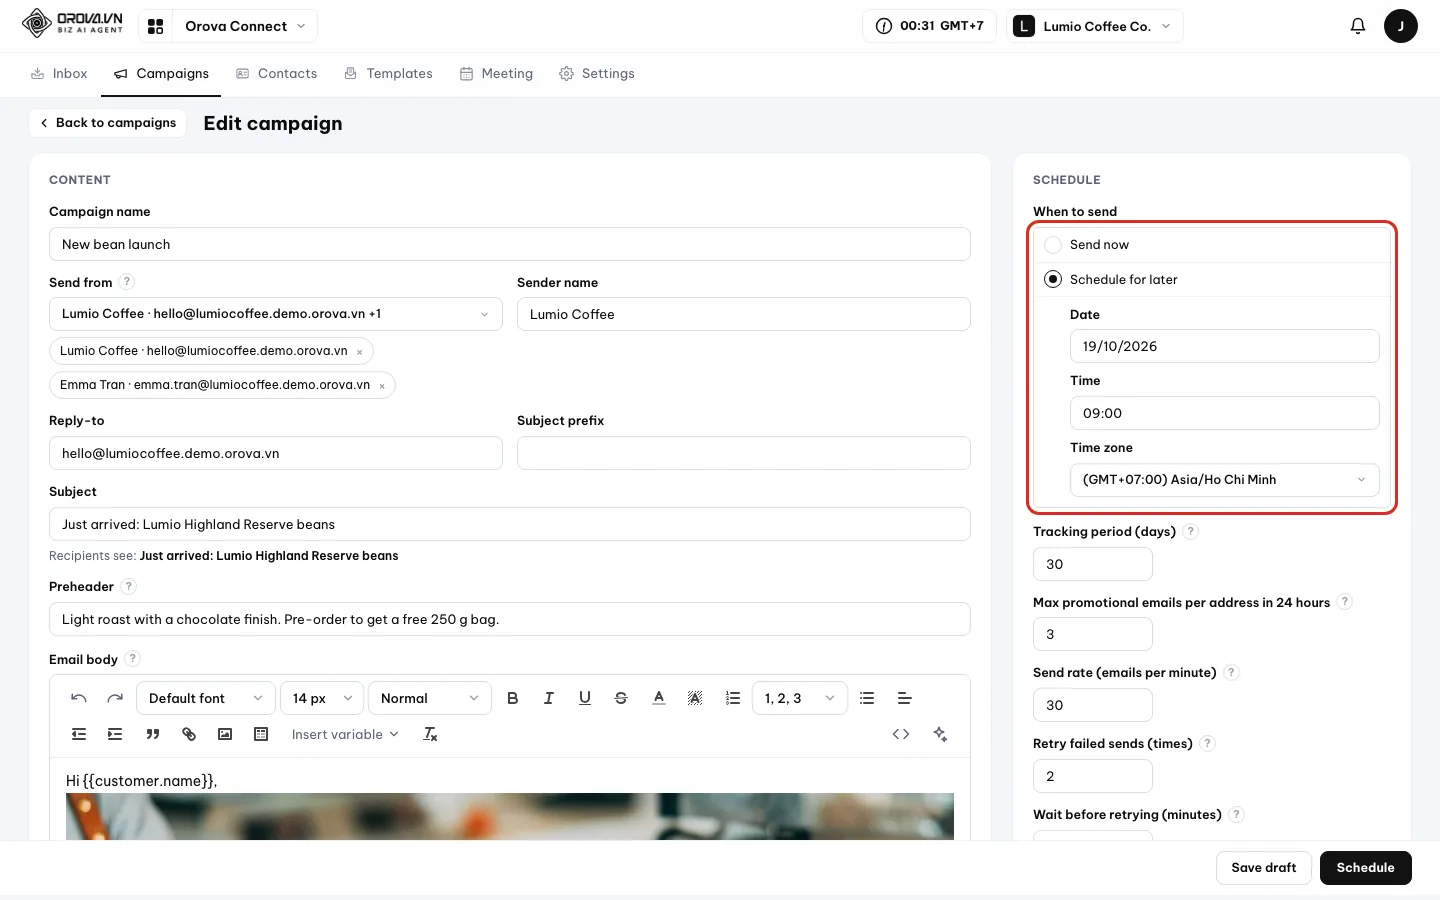Image resolution: width=1440 pixels, height=900 pixels.
Task: Insert a blockquote
Action: coord(153,734)
